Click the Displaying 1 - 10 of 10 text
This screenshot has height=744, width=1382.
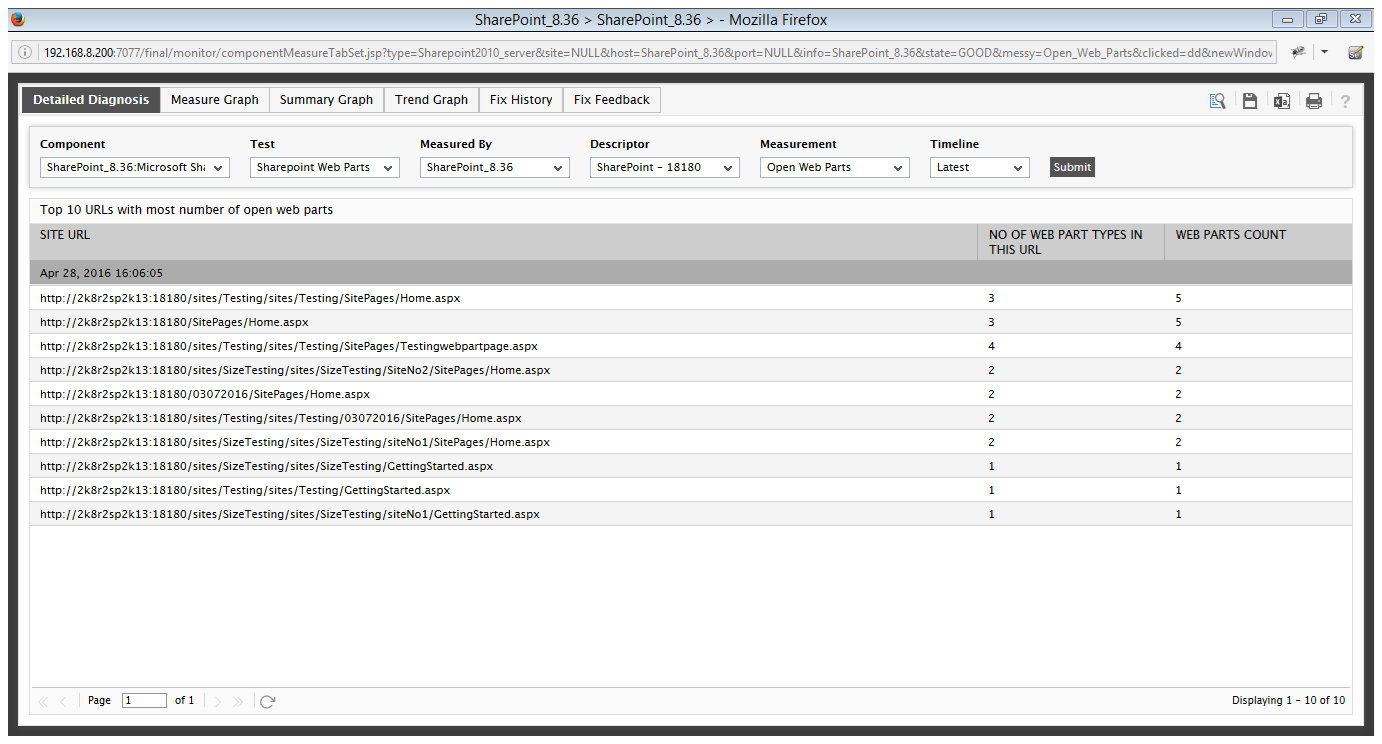click(1288, 701)
